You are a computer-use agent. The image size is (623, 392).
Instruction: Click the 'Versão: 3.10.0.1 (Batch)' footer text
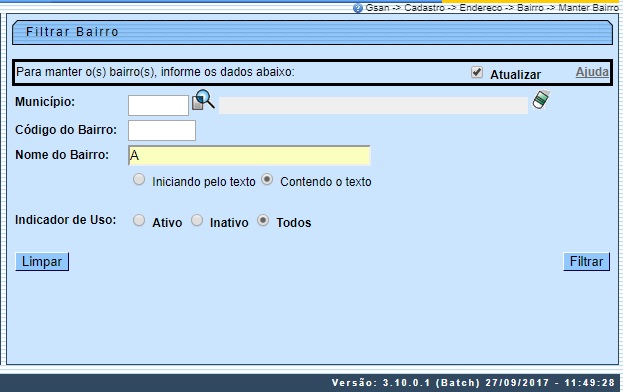(406, 383)
